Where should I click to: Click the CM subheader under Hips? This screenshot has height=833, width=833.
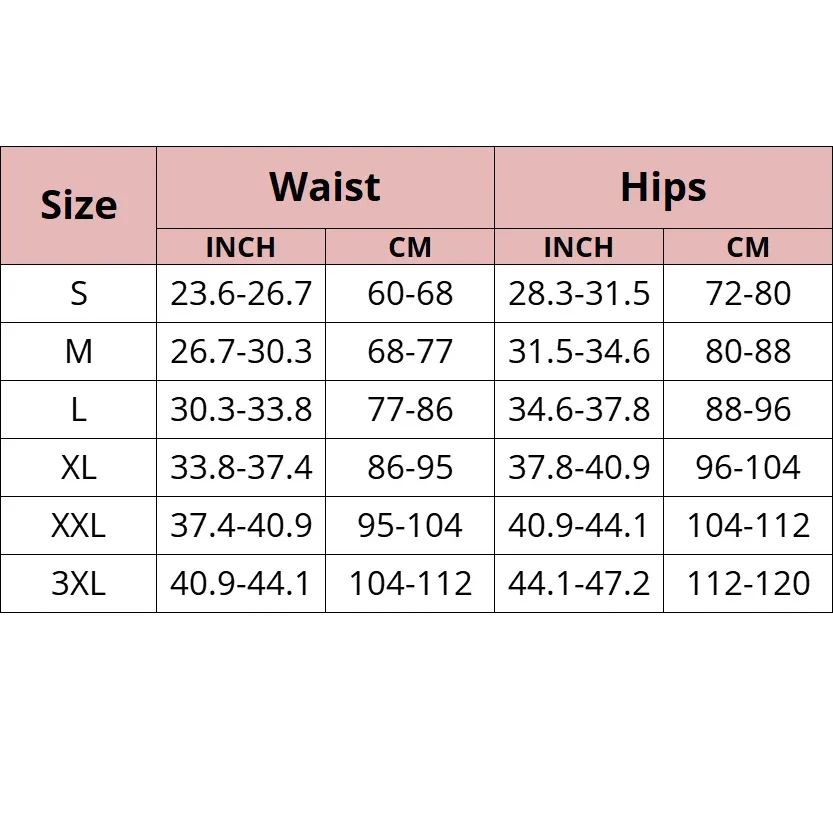[748, 247]
